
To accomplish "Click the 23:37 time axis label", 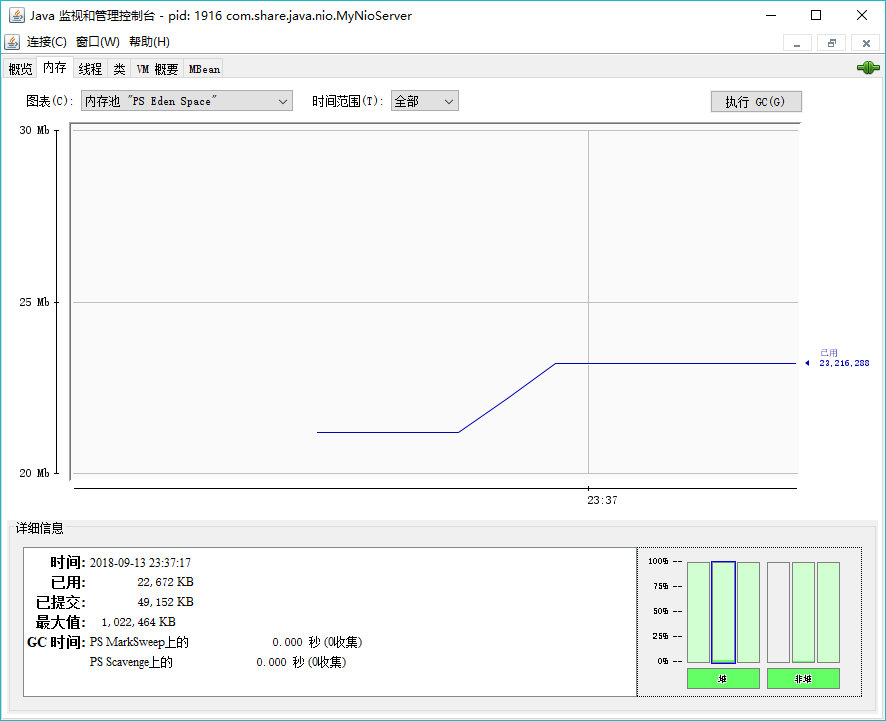I will [602, 500].
